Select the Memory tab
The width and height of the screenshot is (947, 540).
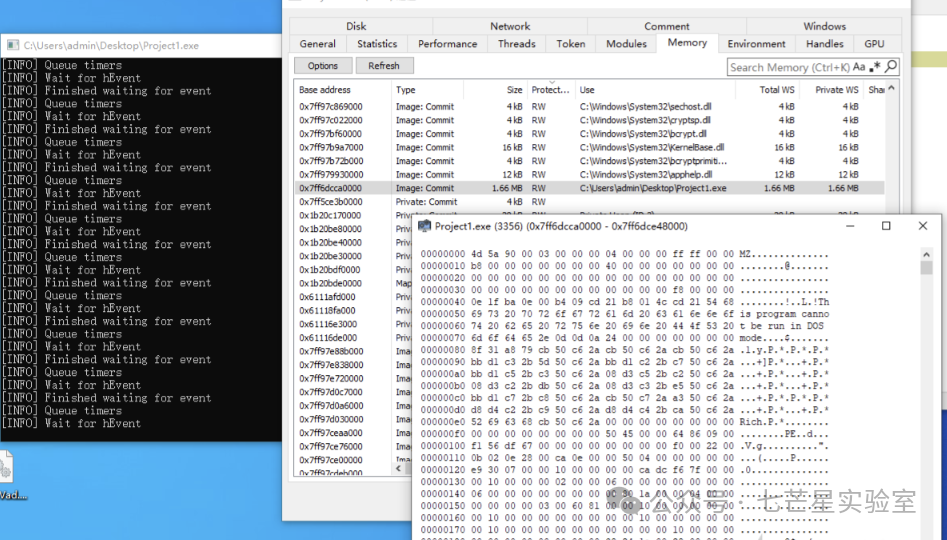[687, 43]
